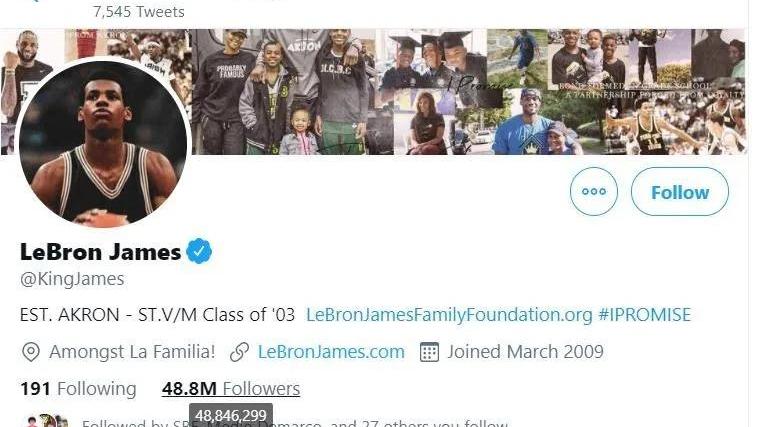This screenshot has width=764, height=427.
Task: Open LeBron James's round profile photo
Action: (103, 143)
